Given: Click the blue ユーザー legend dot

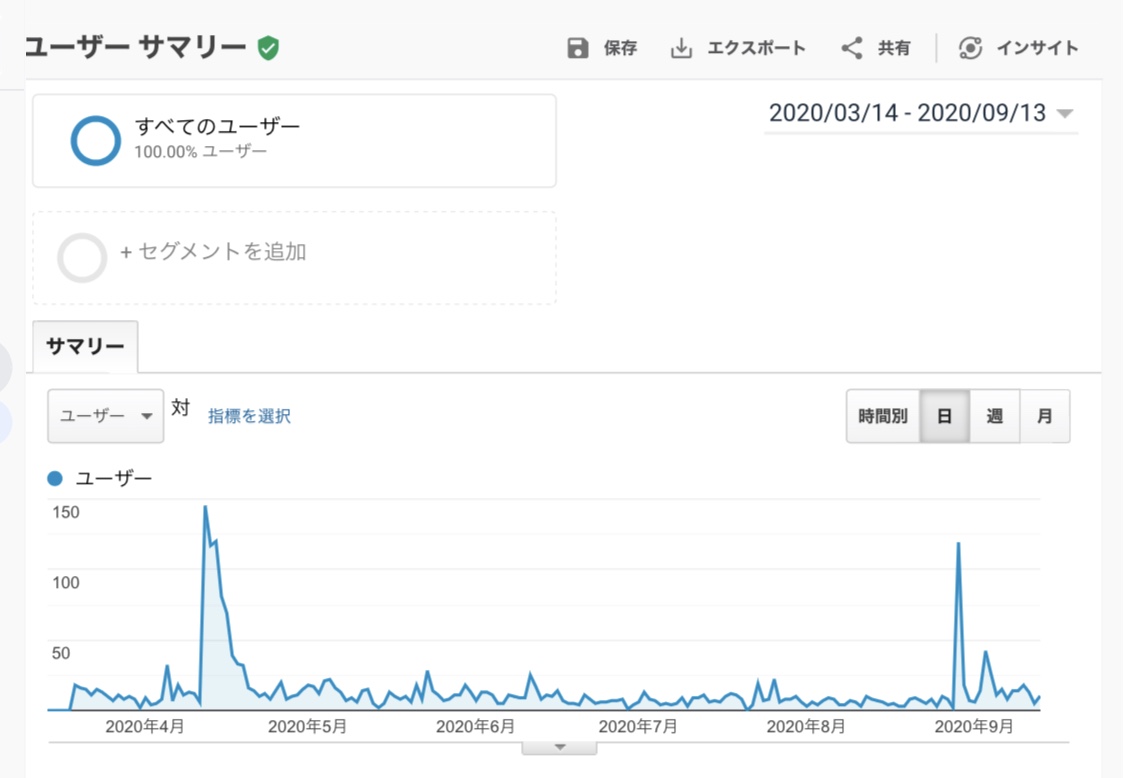Looking at the screenshot, I should click(55, 479).
